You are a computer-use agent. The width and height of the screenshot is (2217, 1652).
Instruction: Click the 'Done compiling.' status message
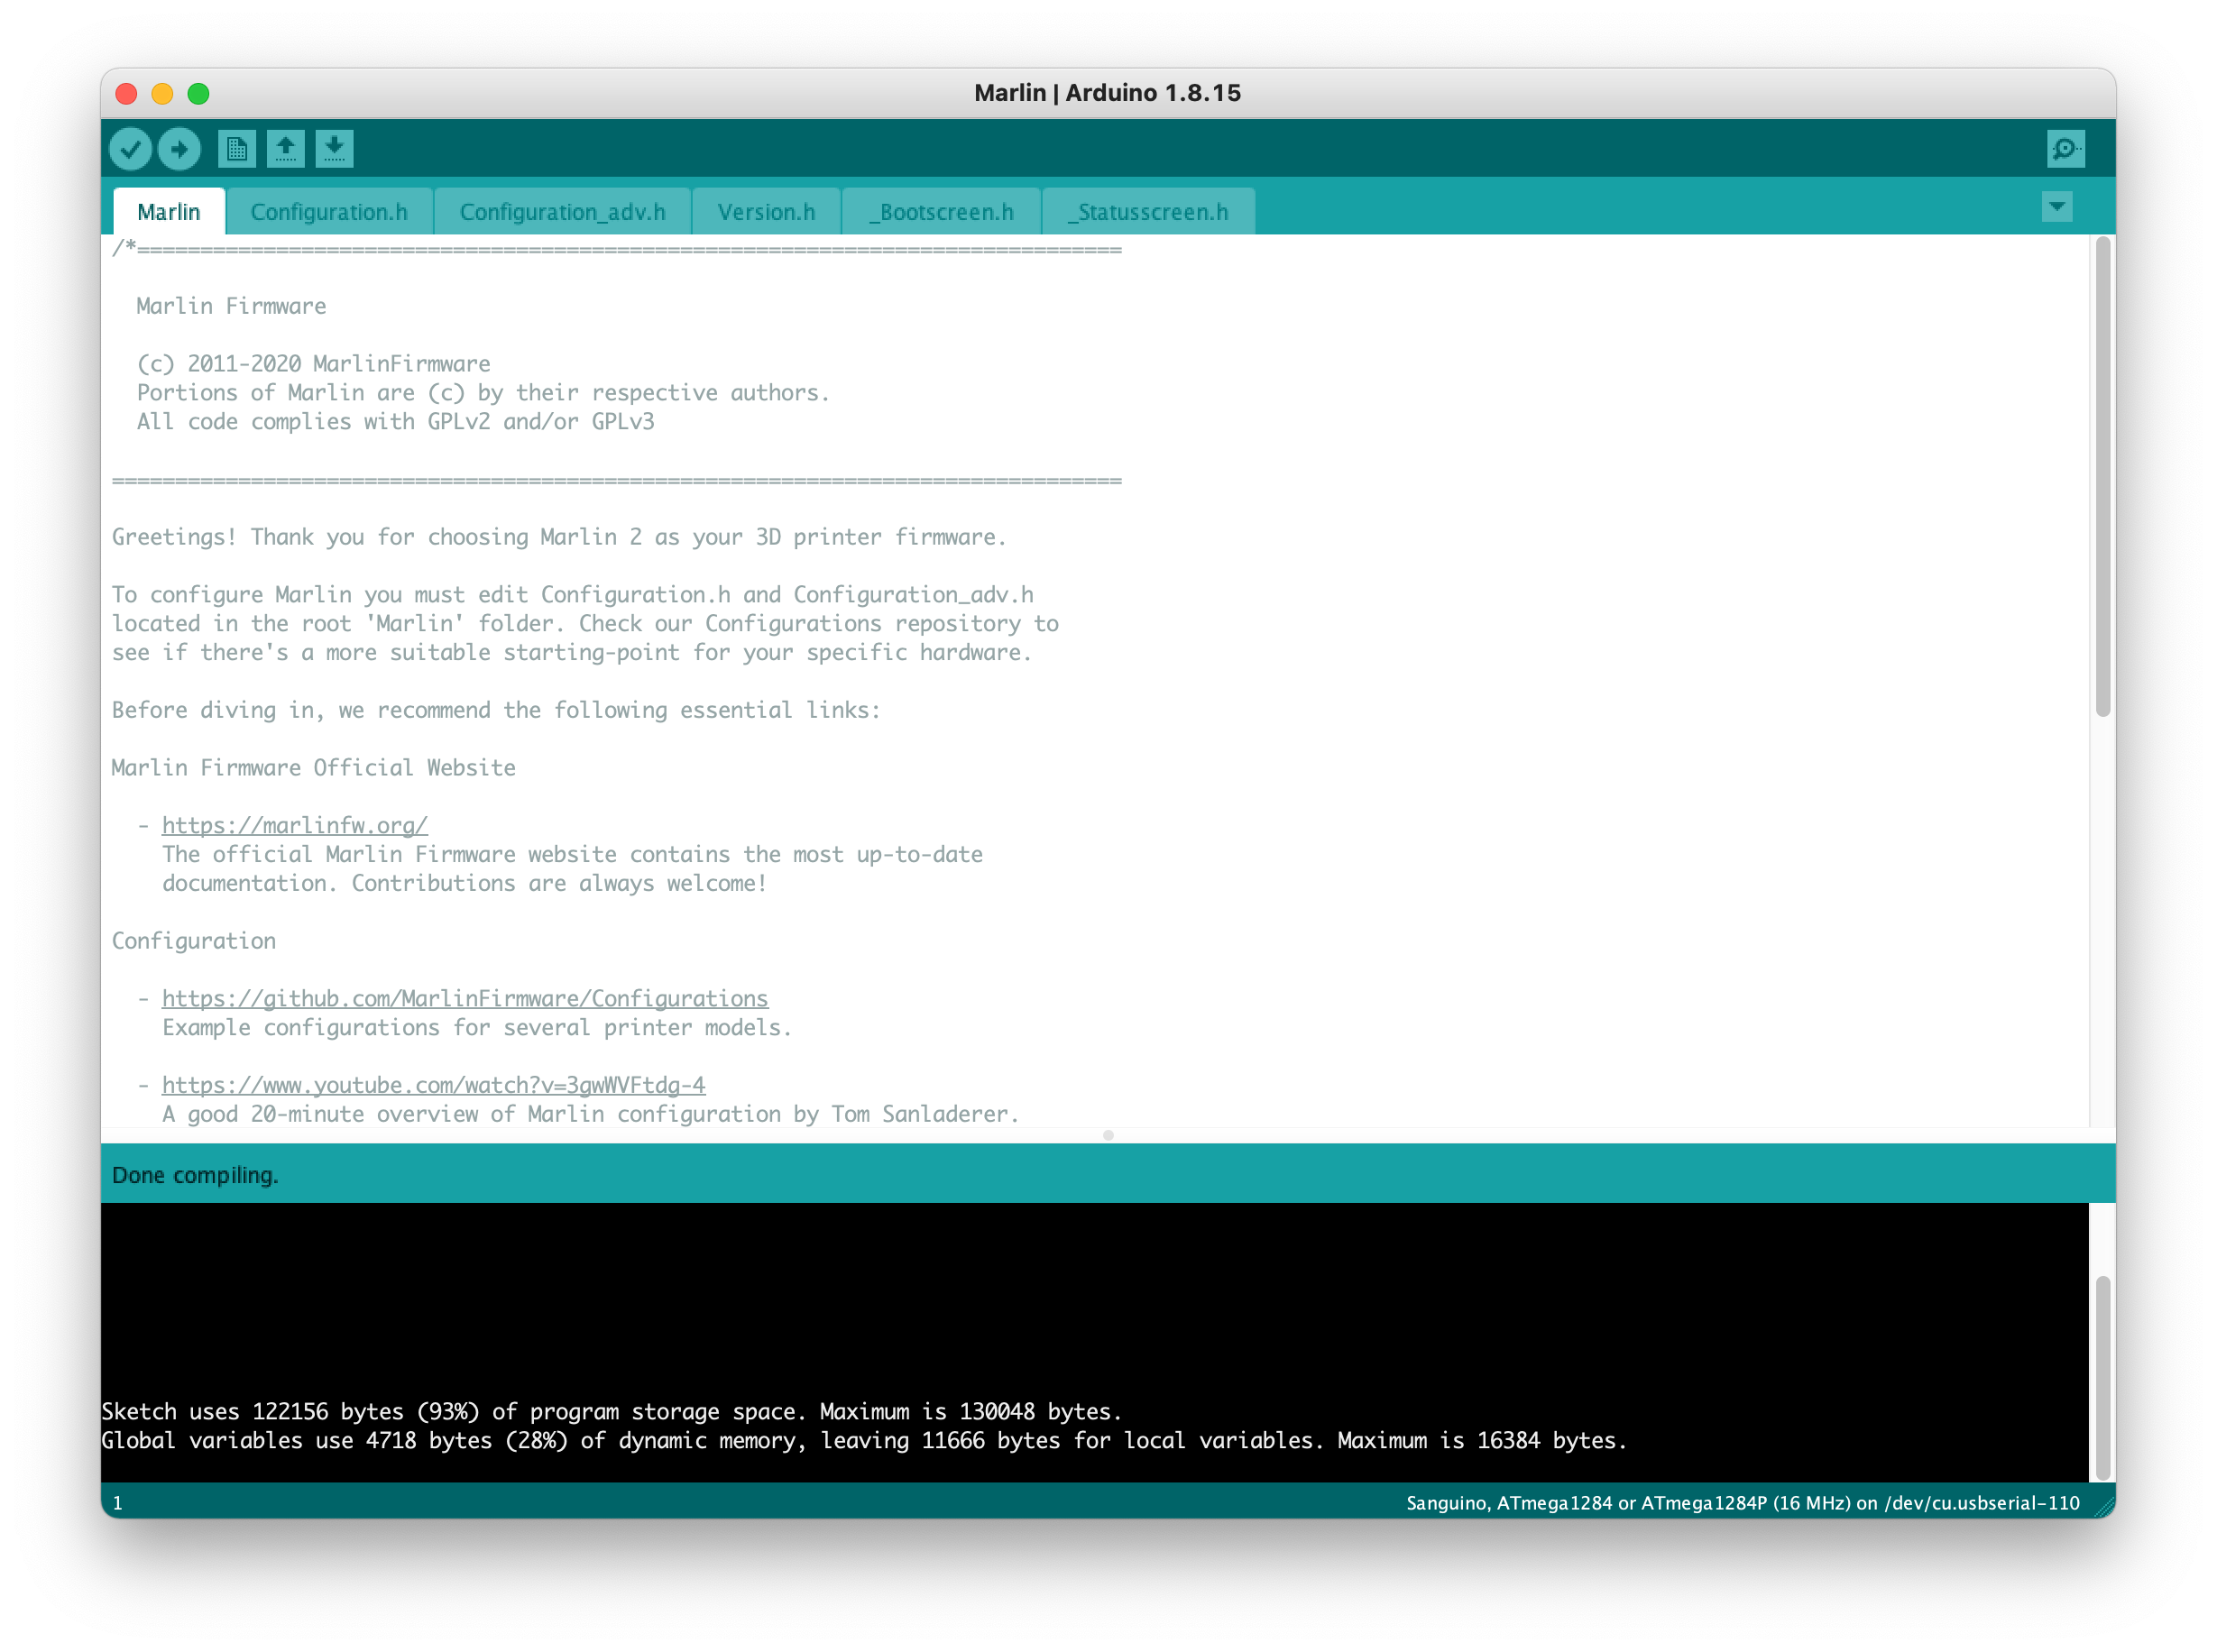point(195,1175)
